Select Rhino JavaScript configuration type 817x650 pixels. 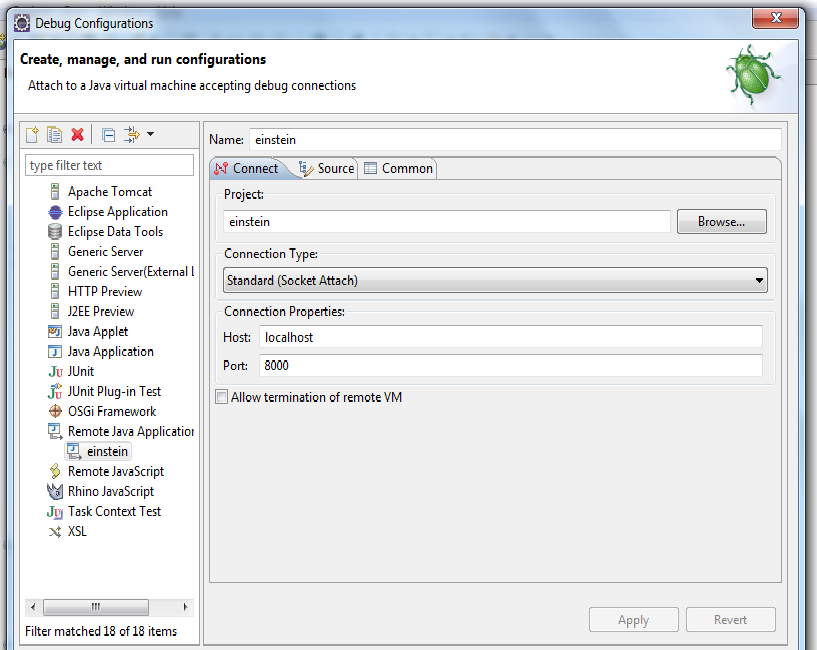111,492
